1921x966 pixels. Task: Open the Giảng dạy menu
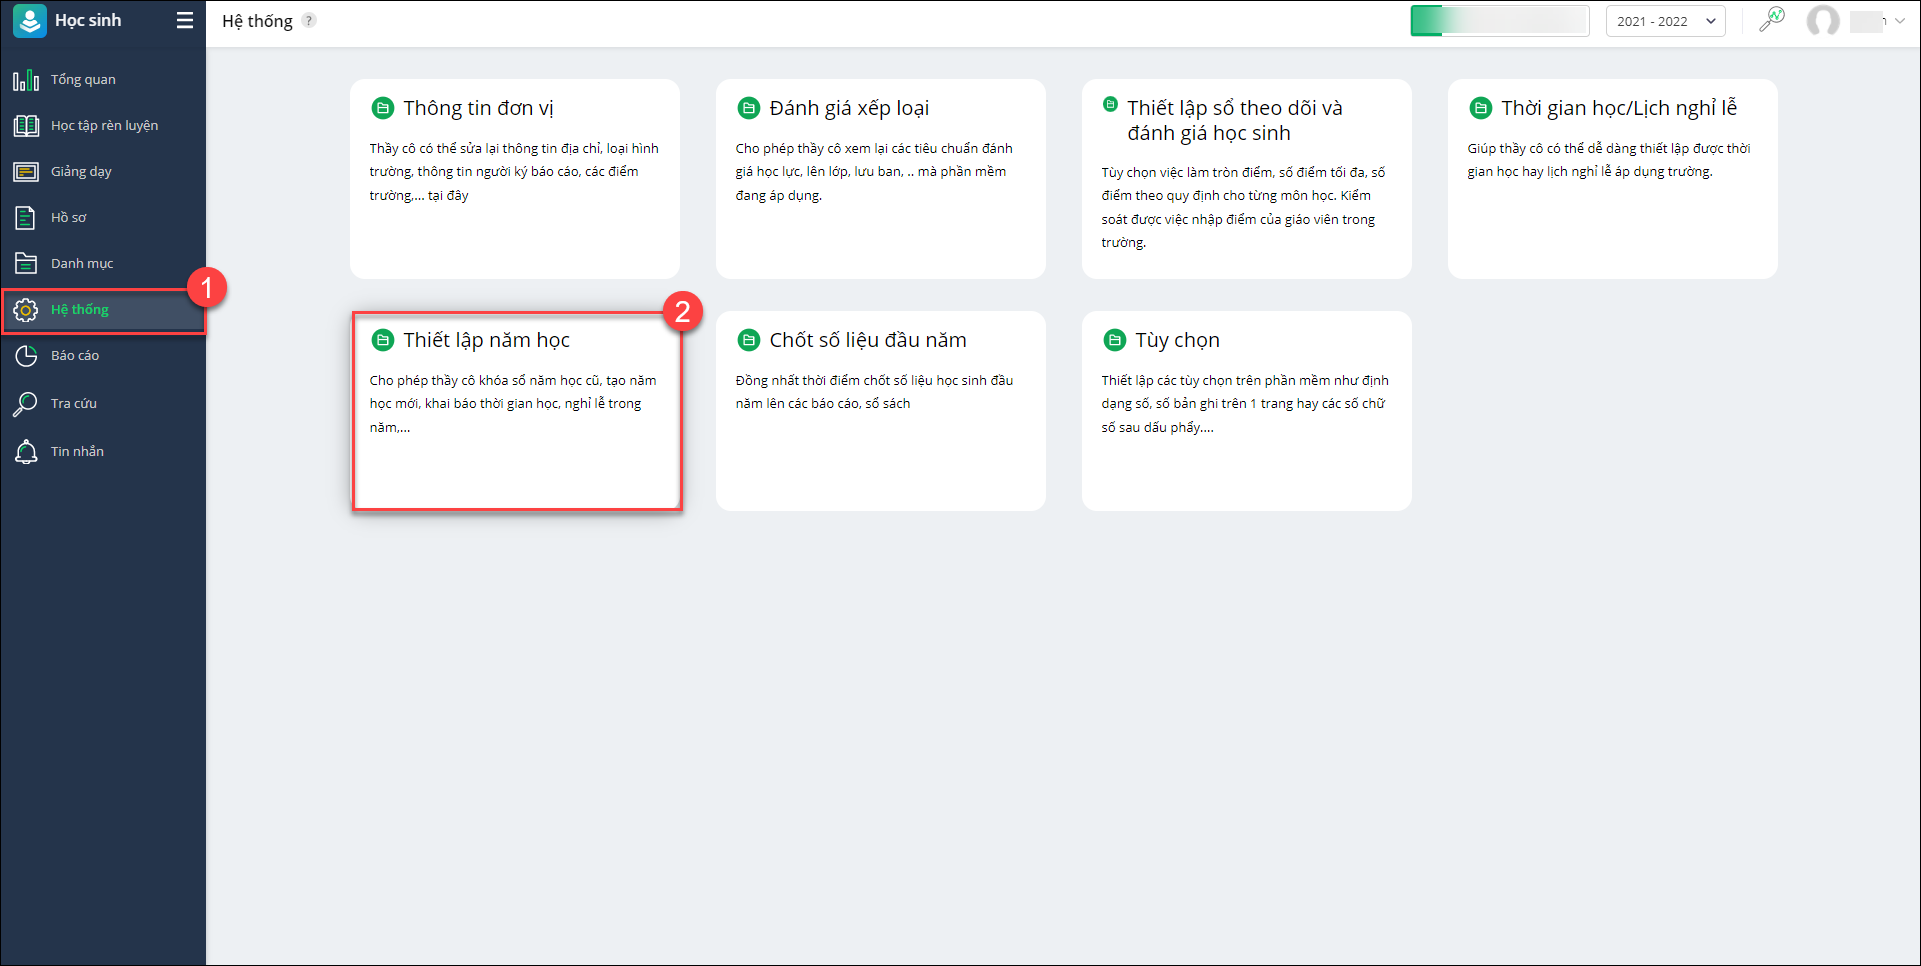pyautogui.click(x=81, y=172)
